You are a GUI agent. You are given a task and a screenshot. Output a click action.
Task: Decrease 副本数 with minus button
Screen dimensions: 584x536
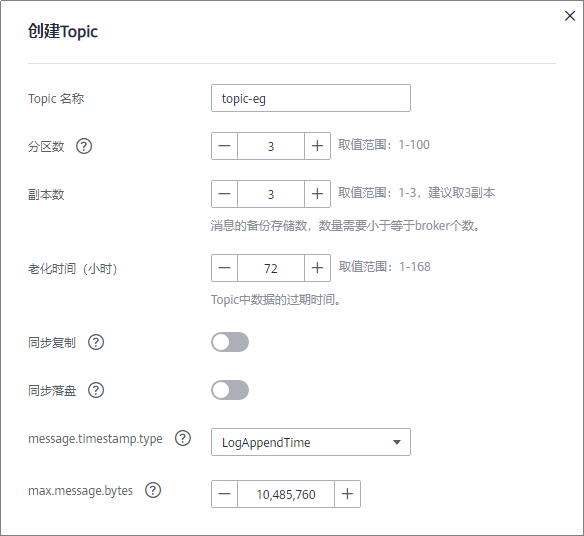224,194
